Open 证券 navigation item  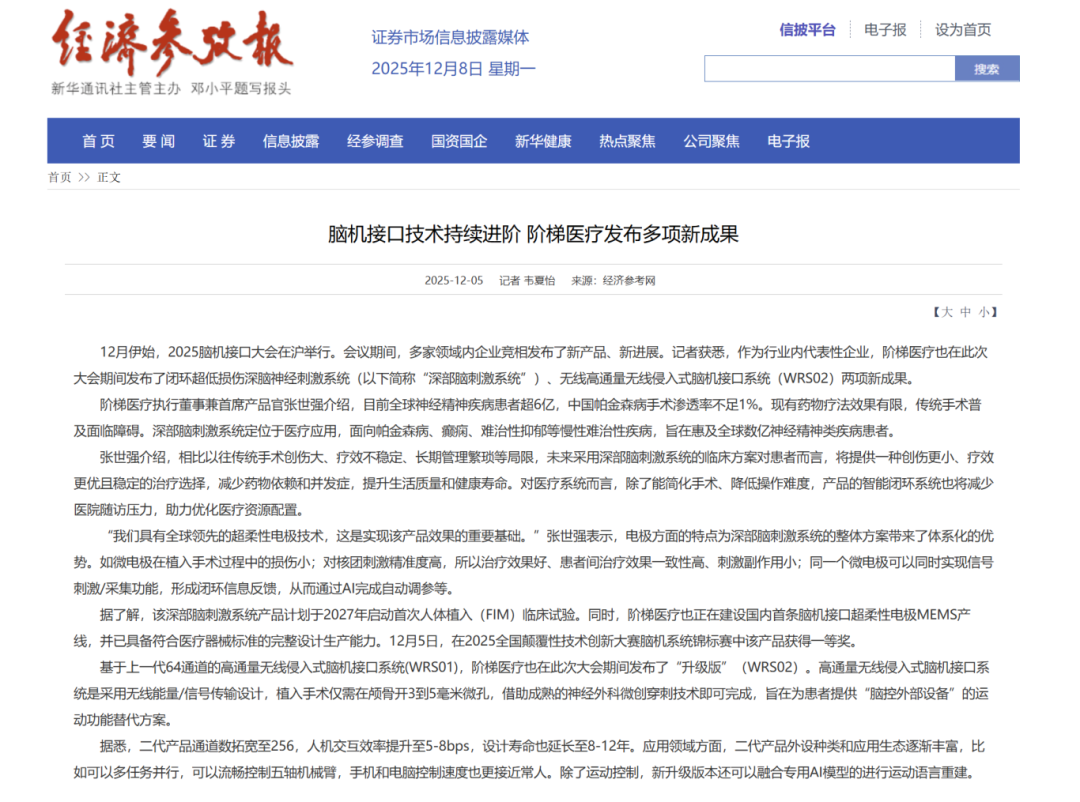[219, 141]
